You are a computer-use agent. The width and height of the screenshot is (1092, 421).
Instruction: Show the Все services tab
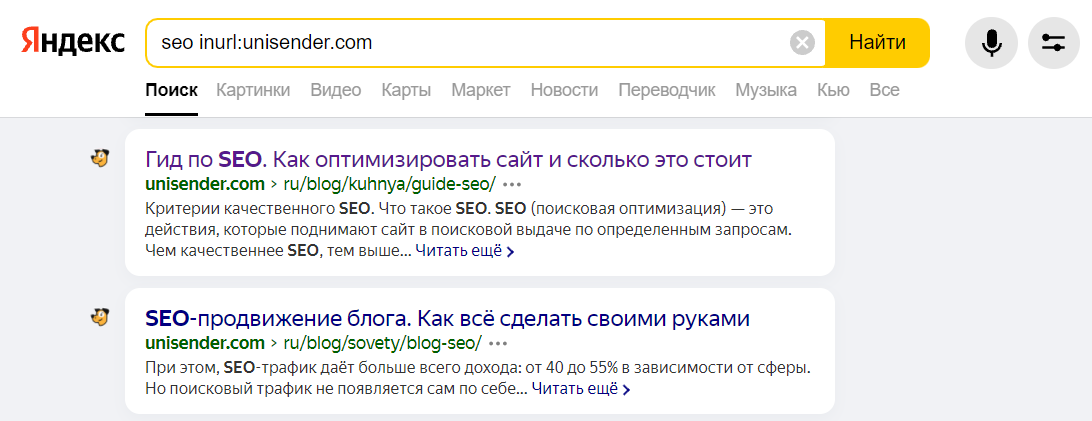[884, 90]
